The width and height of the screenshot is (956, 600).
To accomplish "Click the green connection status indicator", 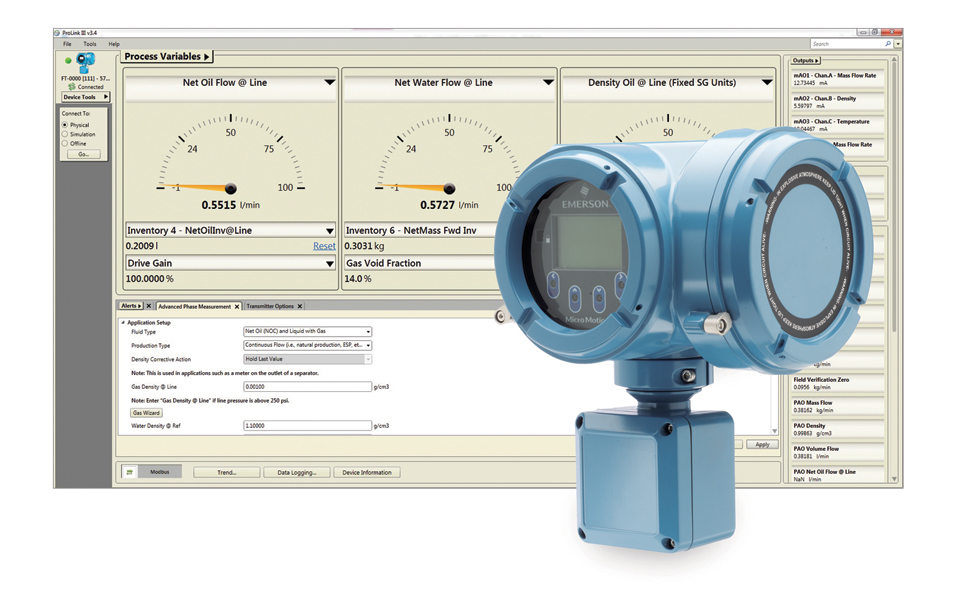I will 68,60.
